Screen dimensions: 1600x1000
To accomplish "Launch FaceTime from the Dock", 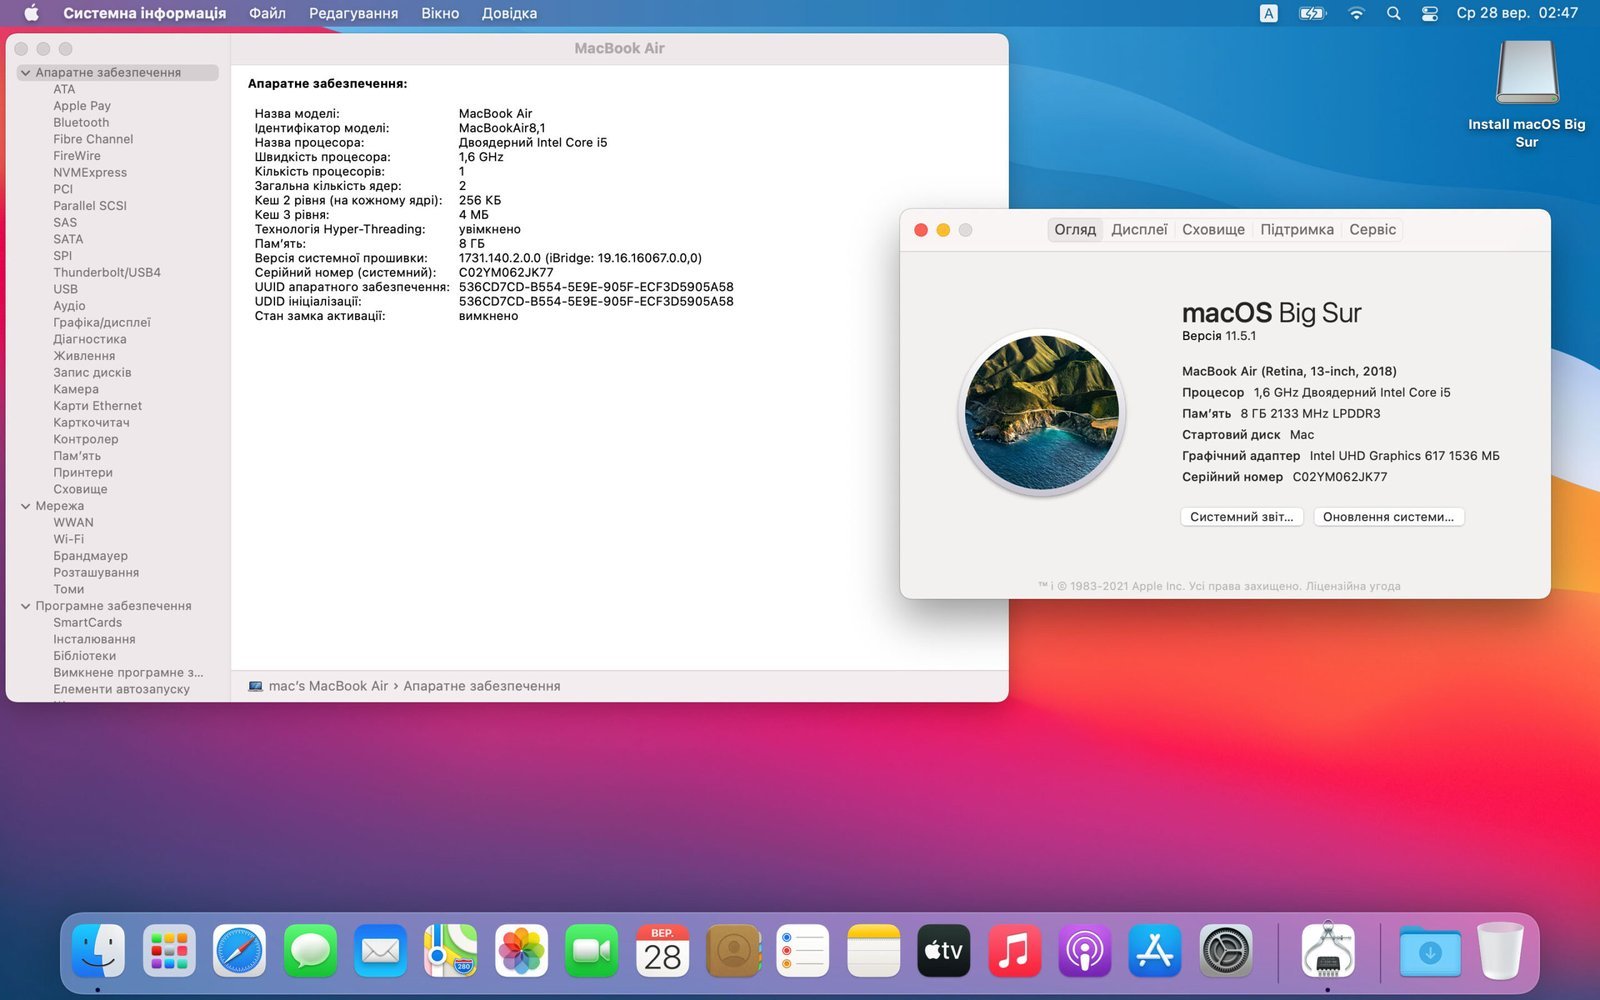I will point(592,950).
